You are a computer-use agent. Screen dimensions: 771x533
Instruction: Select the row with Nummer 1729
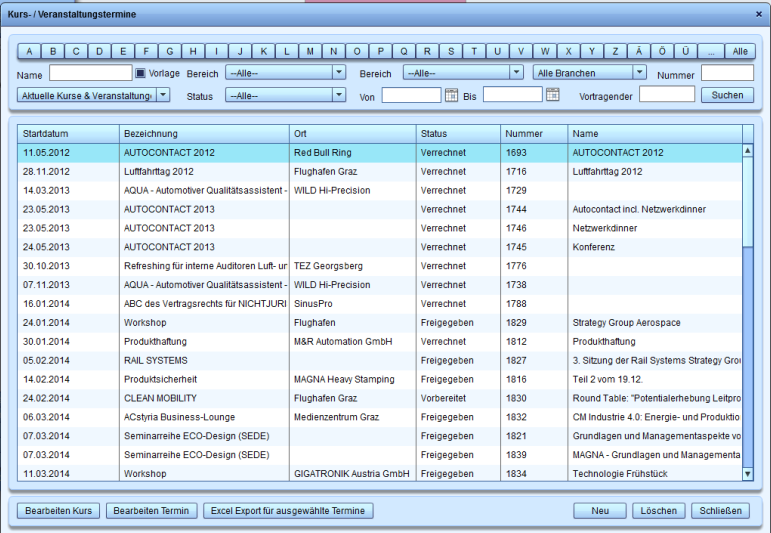pos(380,190)
